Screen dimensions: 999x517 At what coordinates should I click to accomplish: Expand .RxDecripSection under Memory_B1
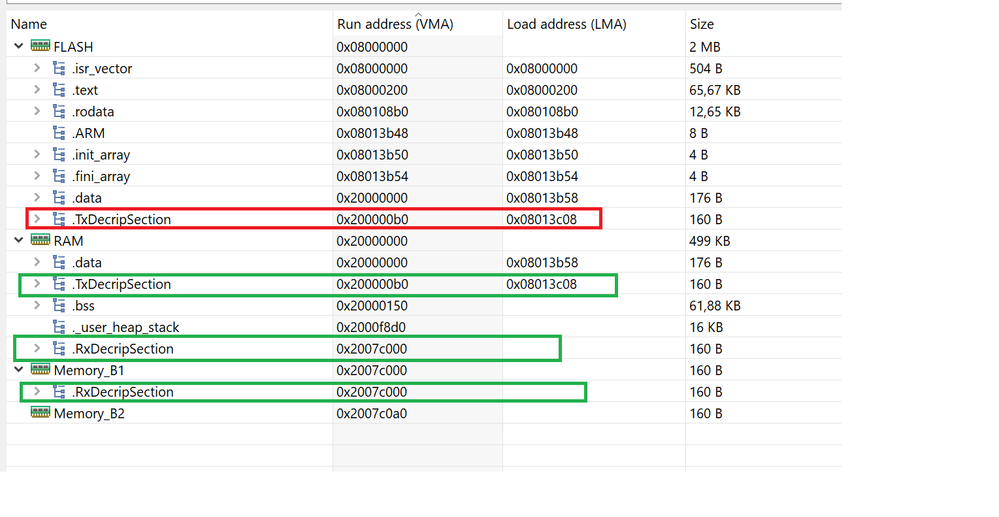37,391
